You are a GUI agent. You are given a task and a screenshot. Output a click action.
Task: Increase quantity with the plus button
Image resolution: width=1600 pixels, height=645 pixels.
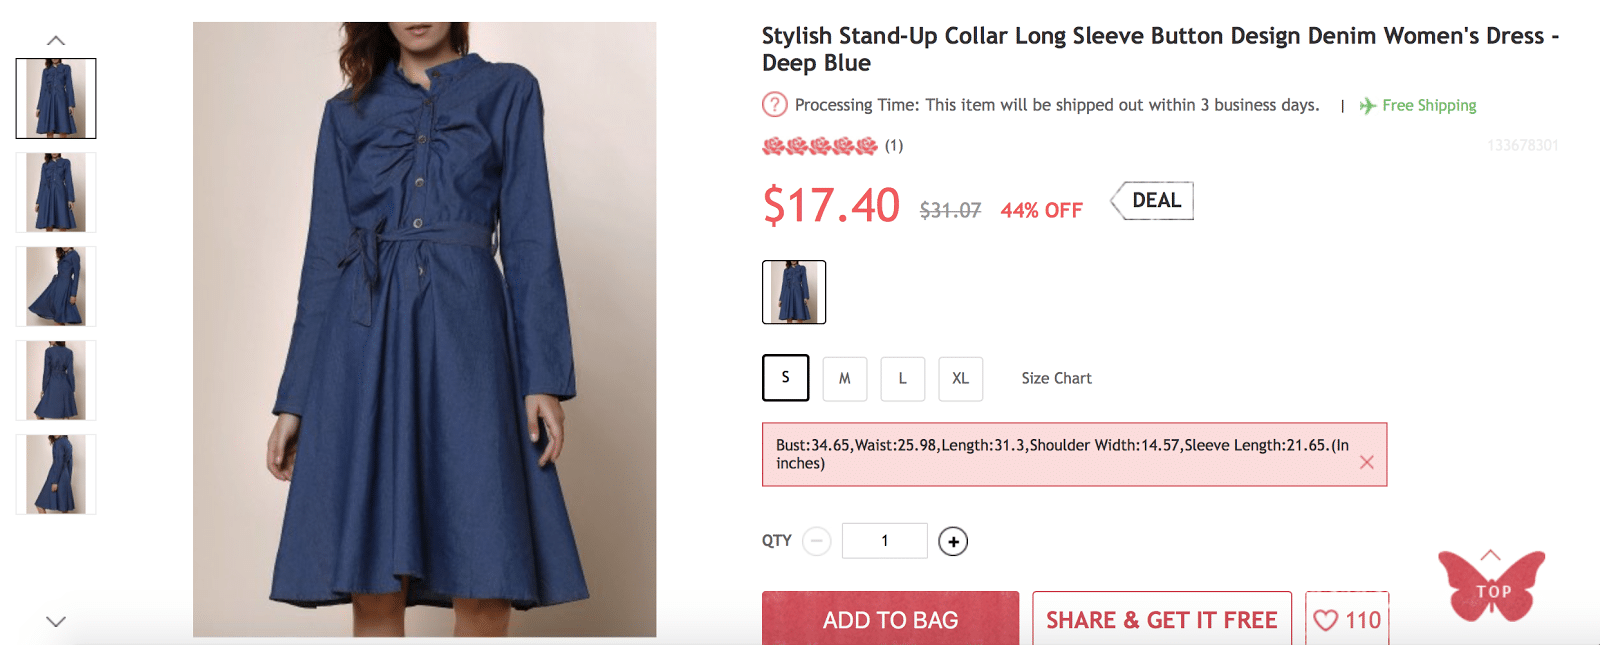click(953, 542)
